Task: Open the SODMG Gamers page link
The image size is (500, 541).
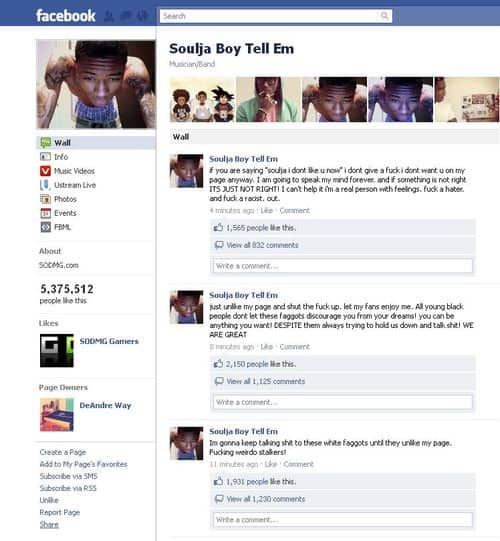Action: click(x=109, y=341)
